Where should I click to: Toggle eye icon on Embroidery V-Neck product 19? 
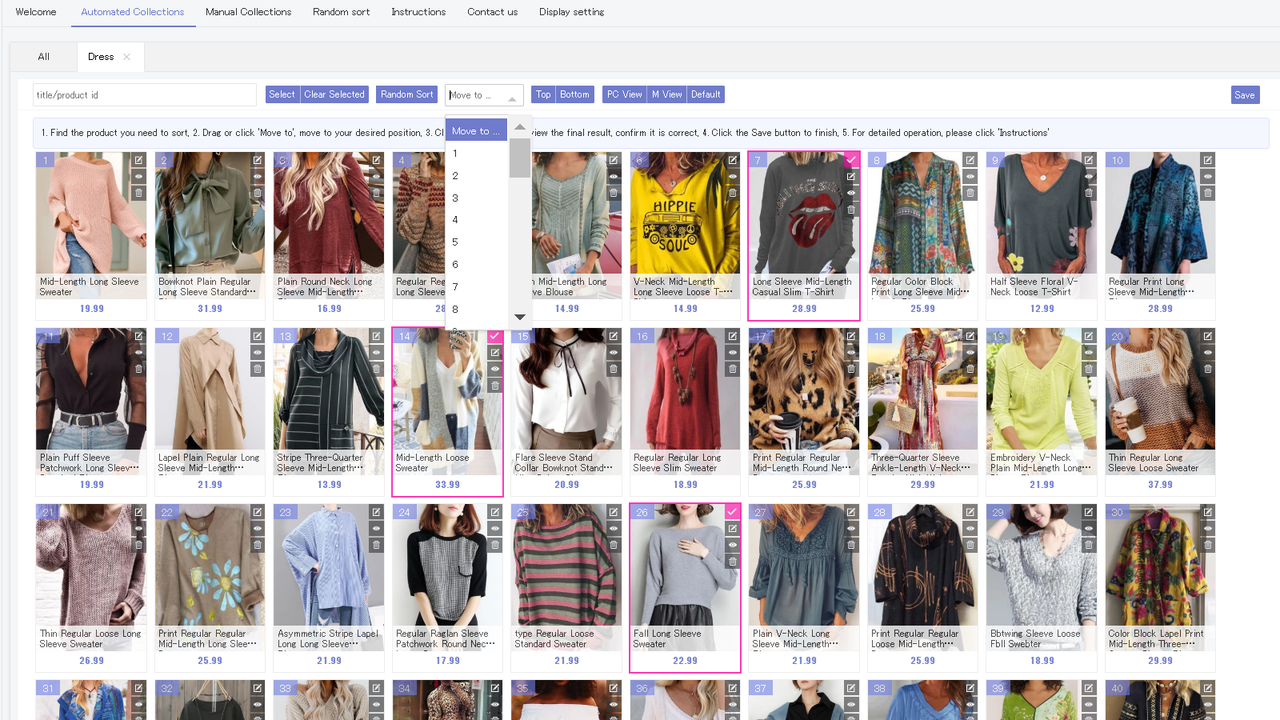click(x=1089, y=352)
